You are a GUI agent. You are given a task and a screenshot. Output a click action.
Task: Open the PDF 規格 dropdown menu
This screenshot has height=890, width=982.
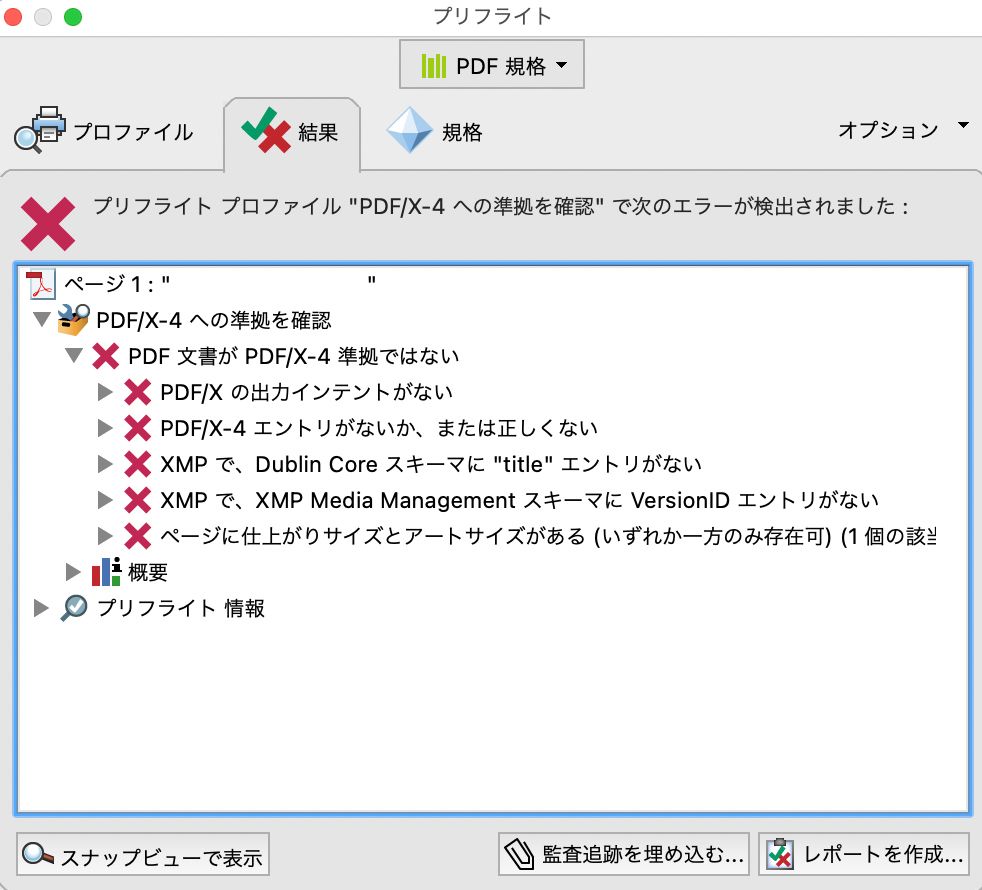click(492, 65)
